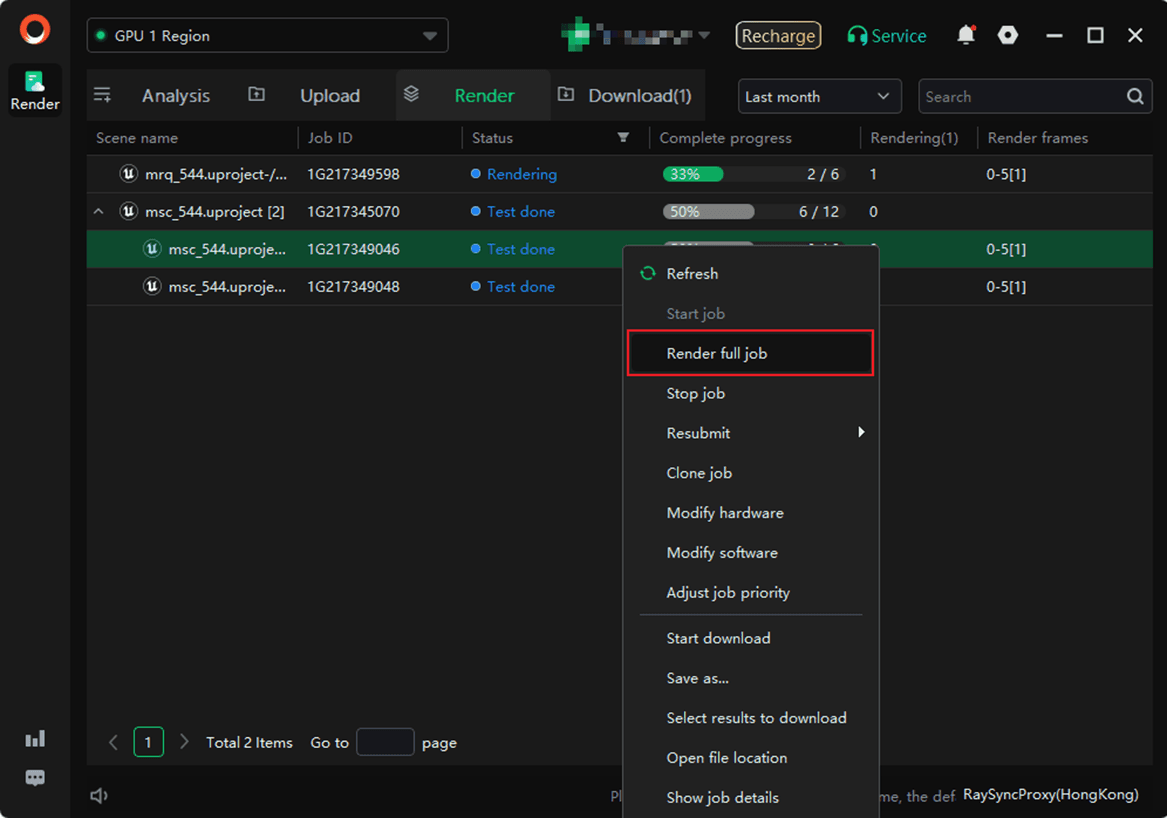Click the Status column filter icon
The width and height of the screenshot is (1167, 818).
click(x=623, y=138)
